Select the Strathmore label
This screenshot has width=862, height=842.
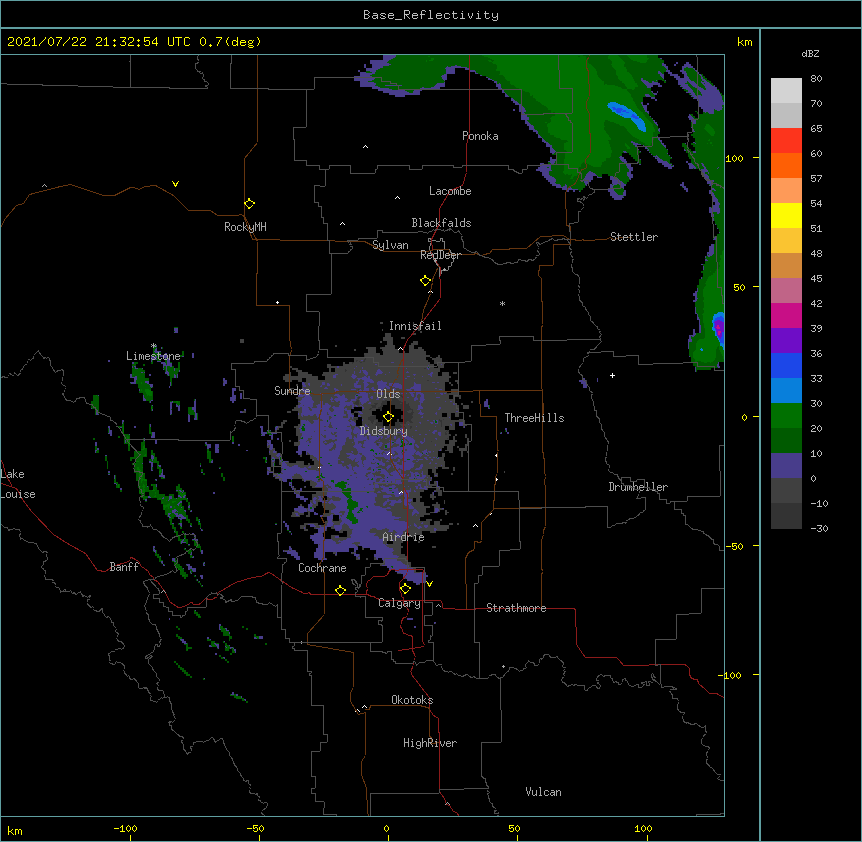click(516, 608)
